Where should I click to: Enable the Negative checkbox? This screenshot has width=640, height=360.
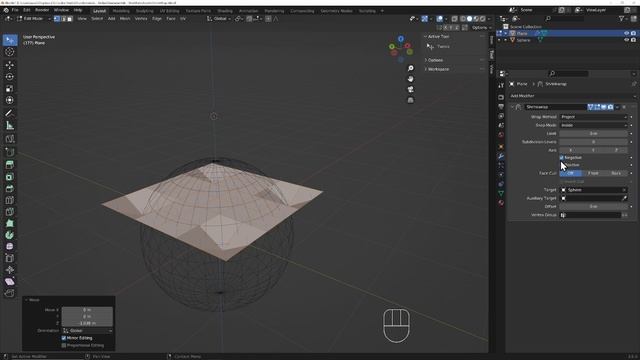[x=562, y=158]
